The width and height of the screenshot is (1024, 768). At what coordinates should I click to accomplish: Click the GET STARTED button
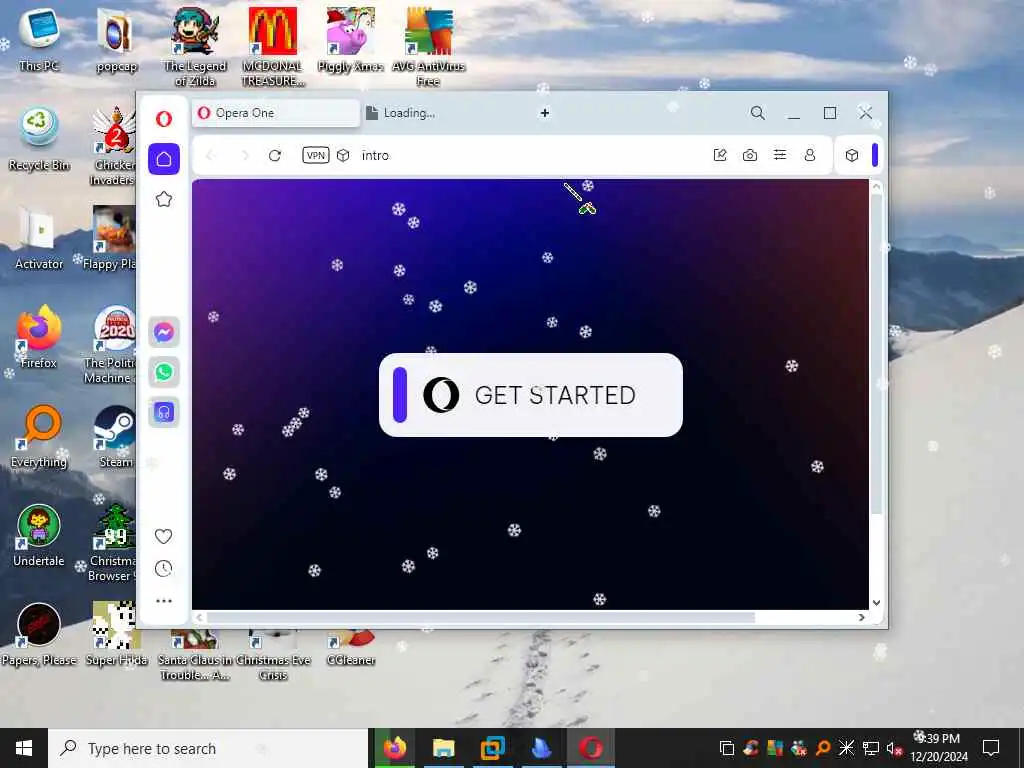530,395
